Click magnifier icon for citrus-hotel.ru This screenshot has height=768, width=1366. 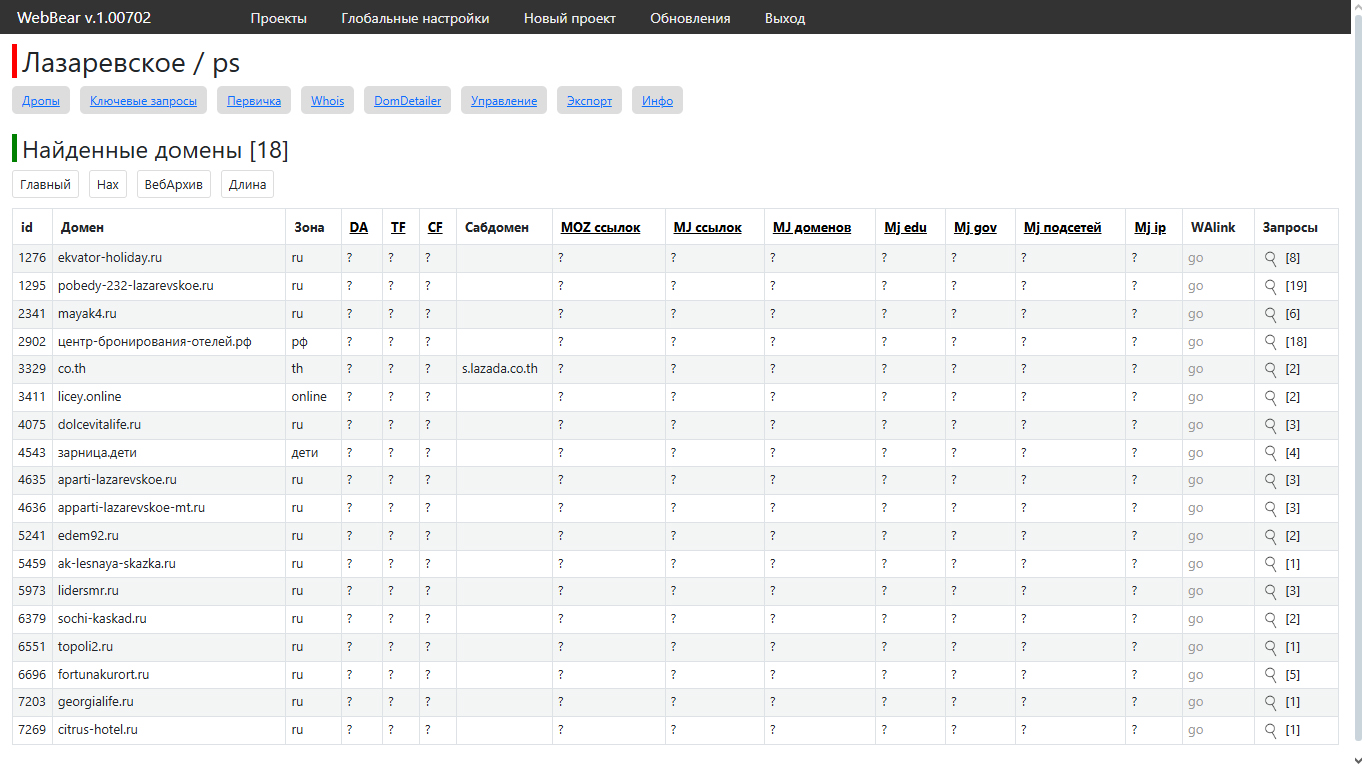pos(1271,730)
